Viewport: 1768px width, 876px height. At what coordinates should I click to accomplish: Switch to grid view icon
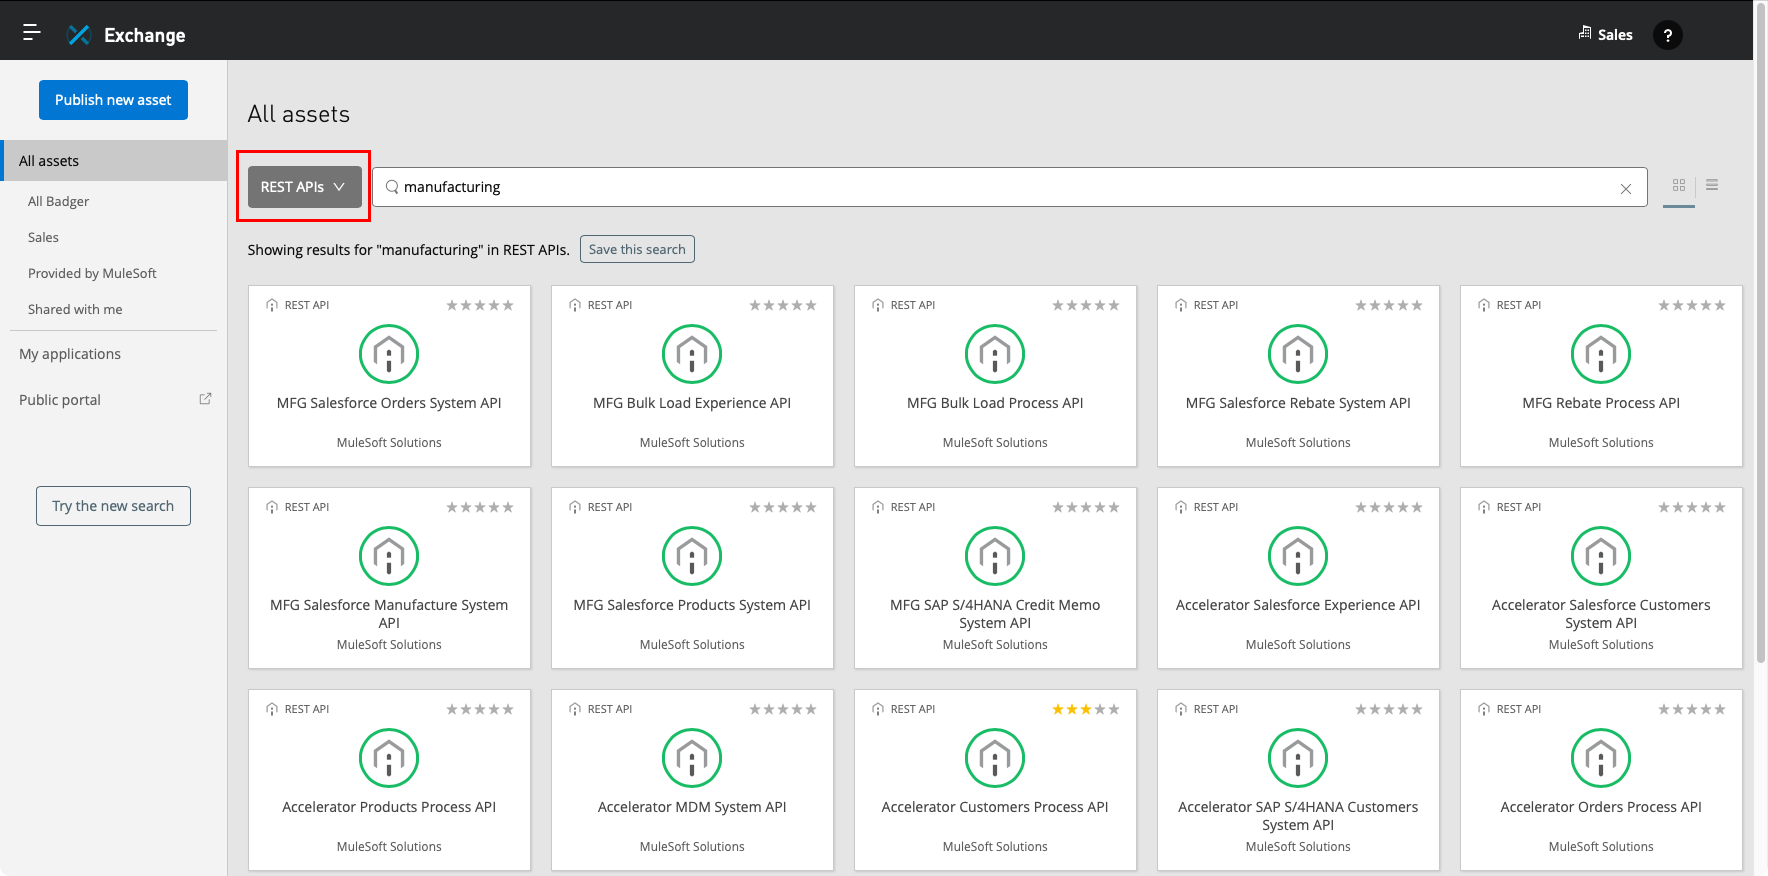(1679, 185)
